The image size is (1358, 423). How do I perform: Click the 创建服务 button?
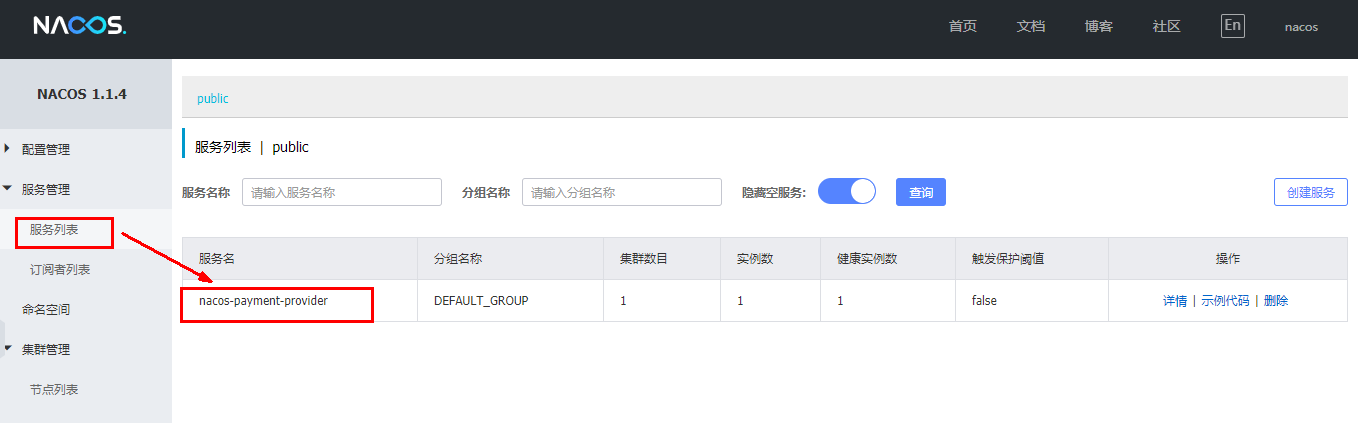[1311, 192]
